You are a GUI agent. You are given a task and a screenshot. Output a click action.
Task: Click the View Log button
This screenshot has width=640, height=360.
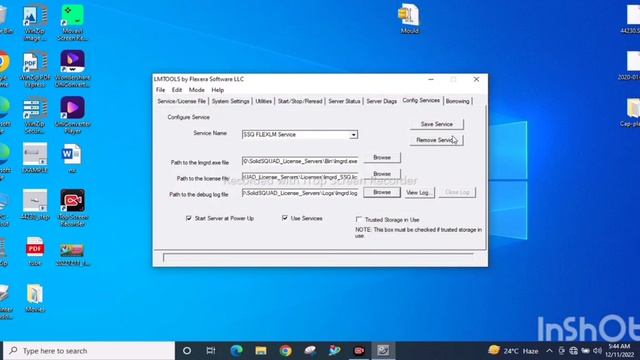pos(419,192)
